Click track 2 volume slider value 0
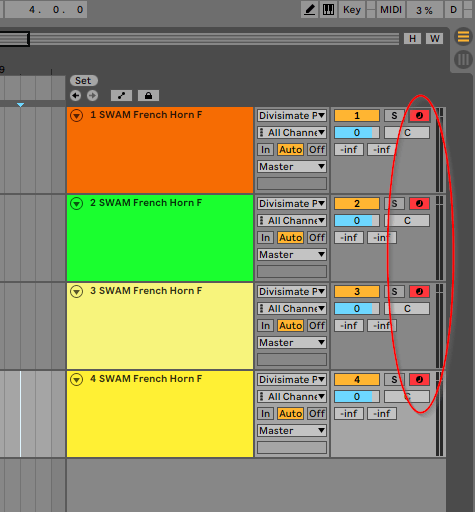 tap(357, 221)
